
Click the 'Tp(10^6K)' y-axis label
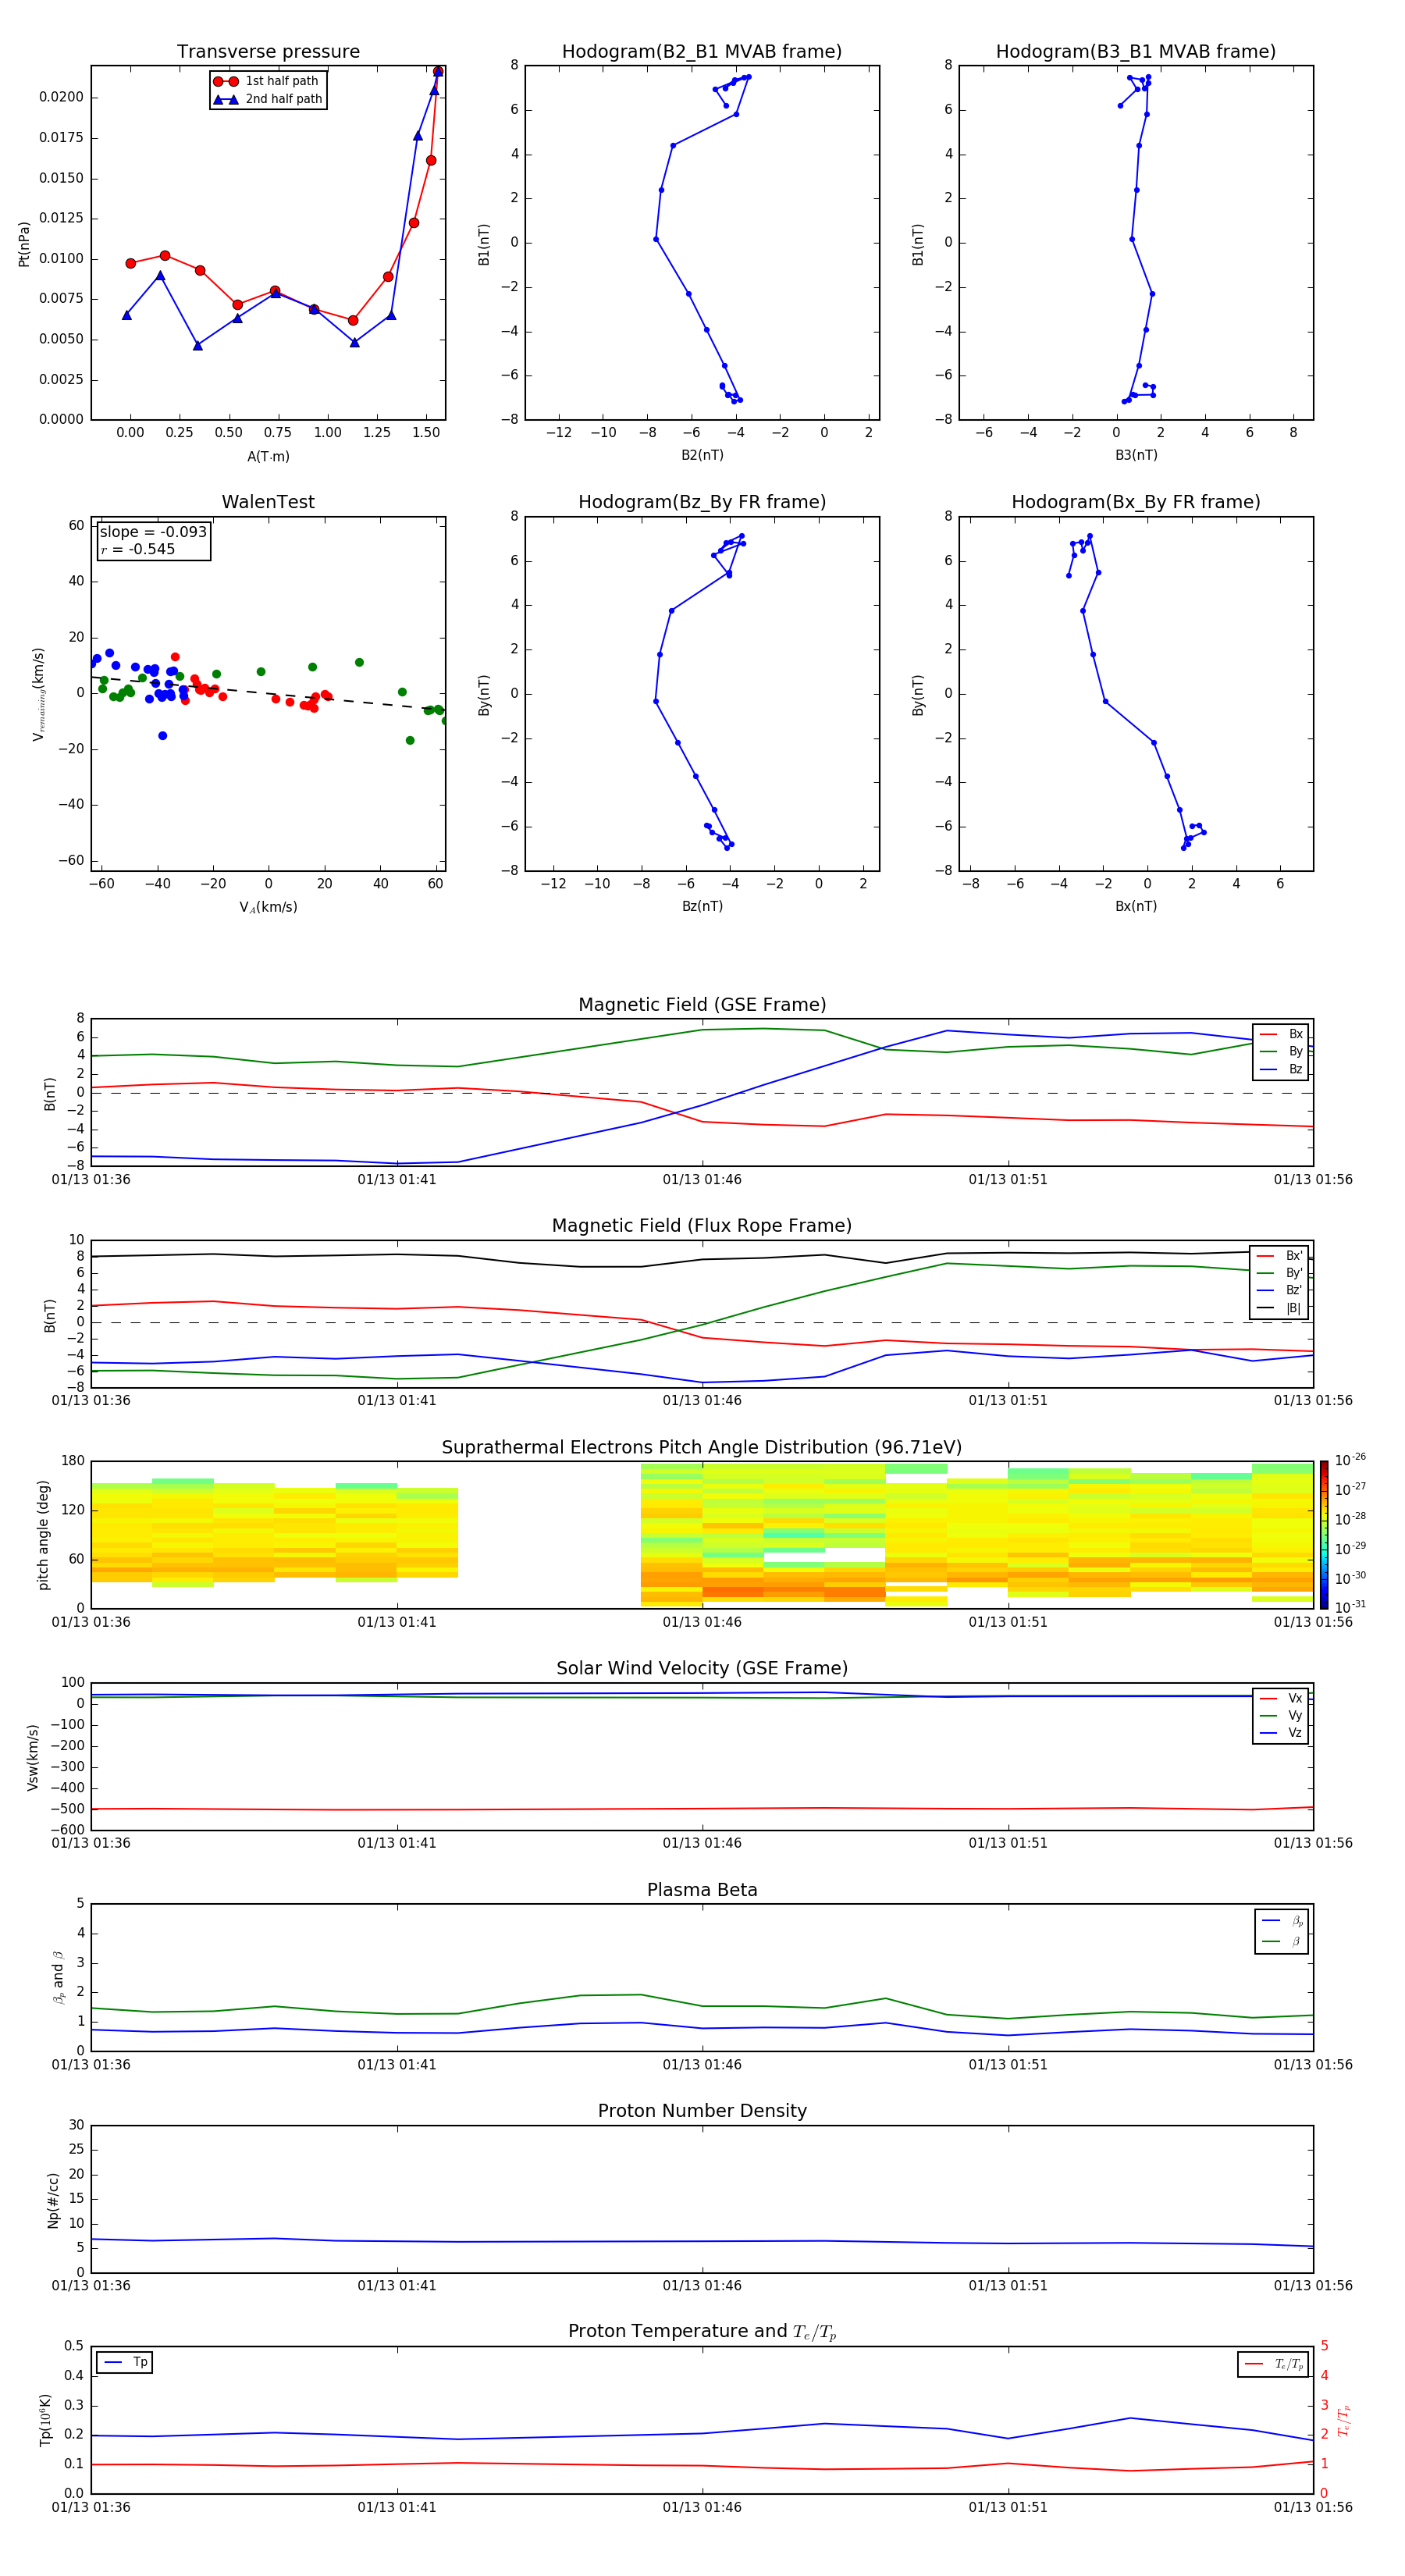[46, 2420]
